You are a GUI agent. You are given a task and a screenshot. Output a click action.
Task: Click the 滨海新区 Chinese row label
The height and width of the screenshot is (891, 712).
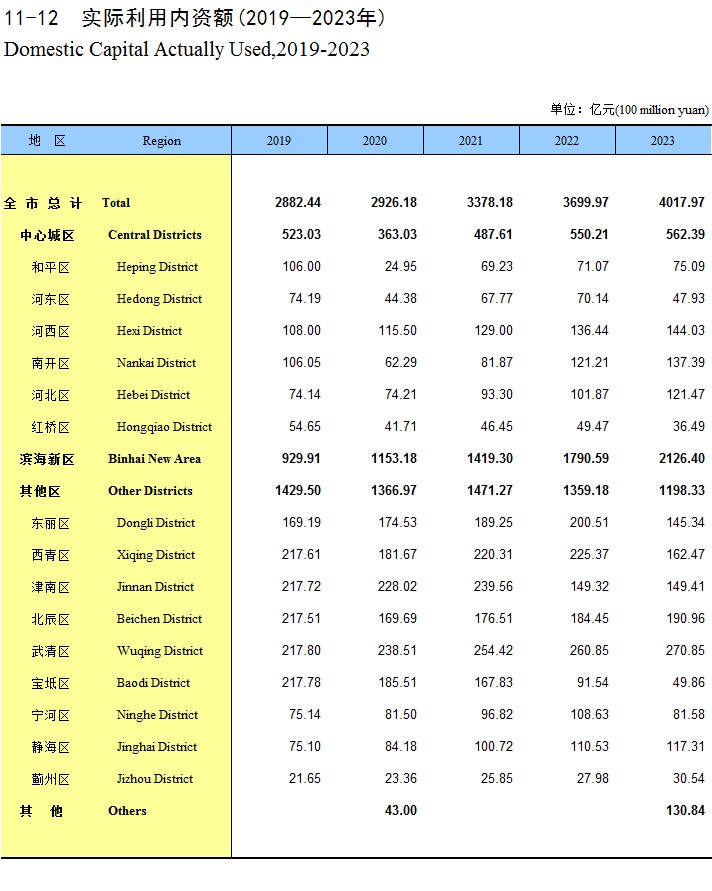click(x=47, y=459)
